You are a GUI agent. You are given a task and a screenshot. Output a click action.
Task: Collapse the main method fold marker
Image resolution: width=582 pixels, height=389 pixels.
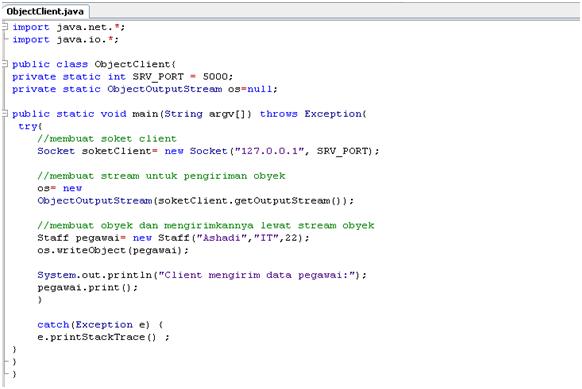[x=4, y=114]
